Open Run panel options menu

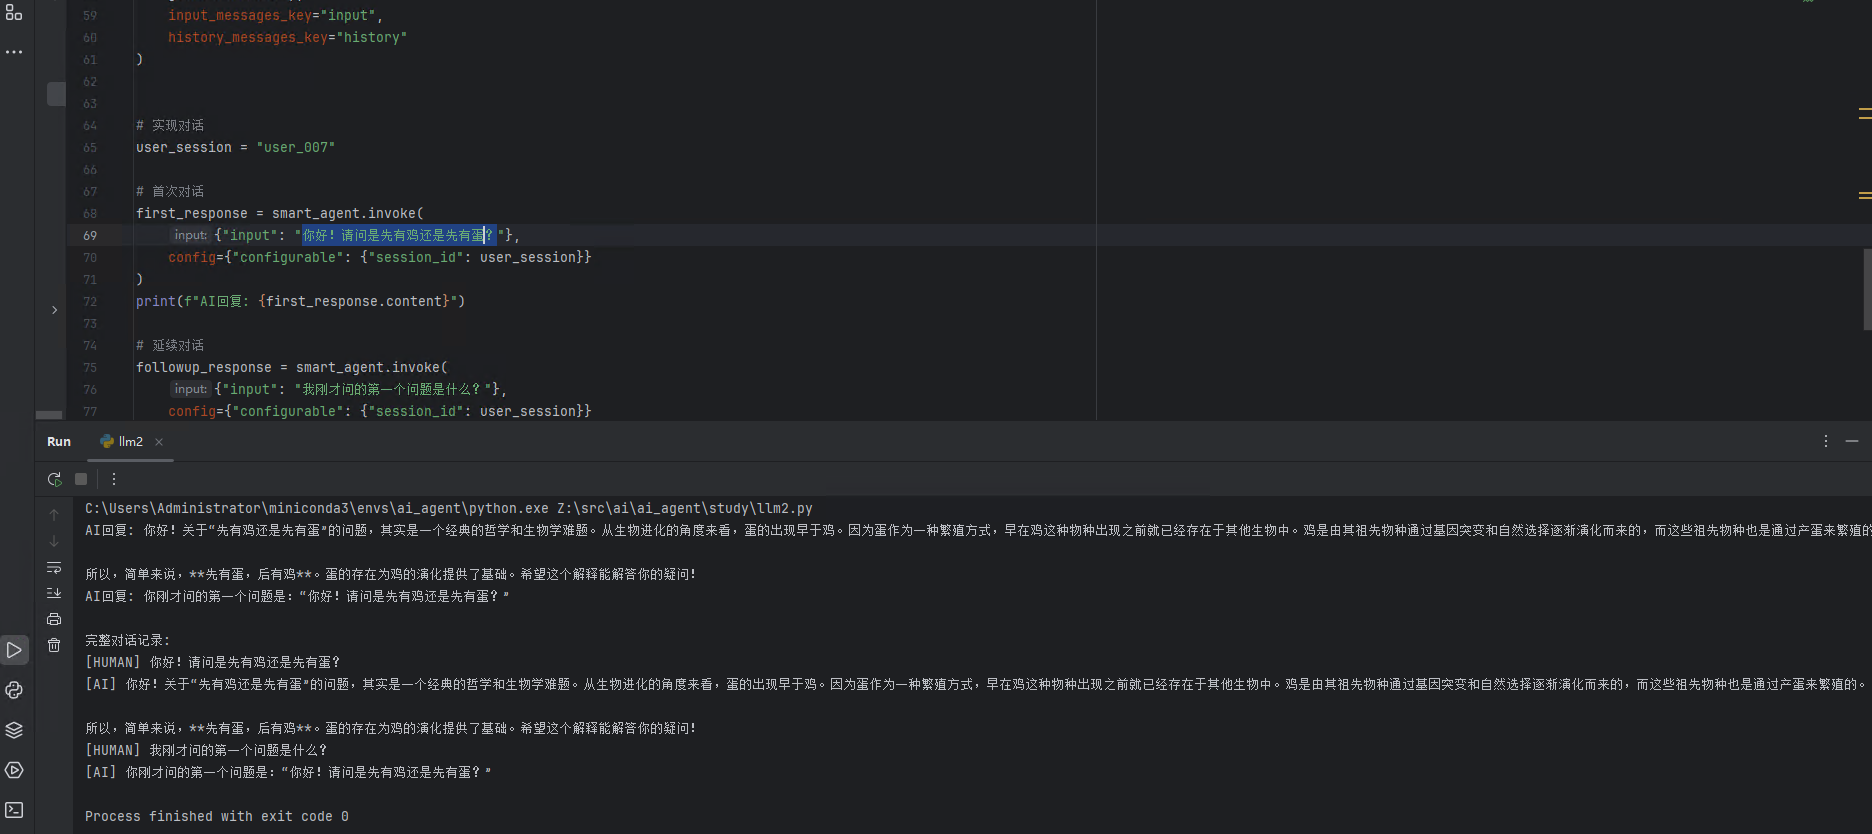tap(1826, 441)
